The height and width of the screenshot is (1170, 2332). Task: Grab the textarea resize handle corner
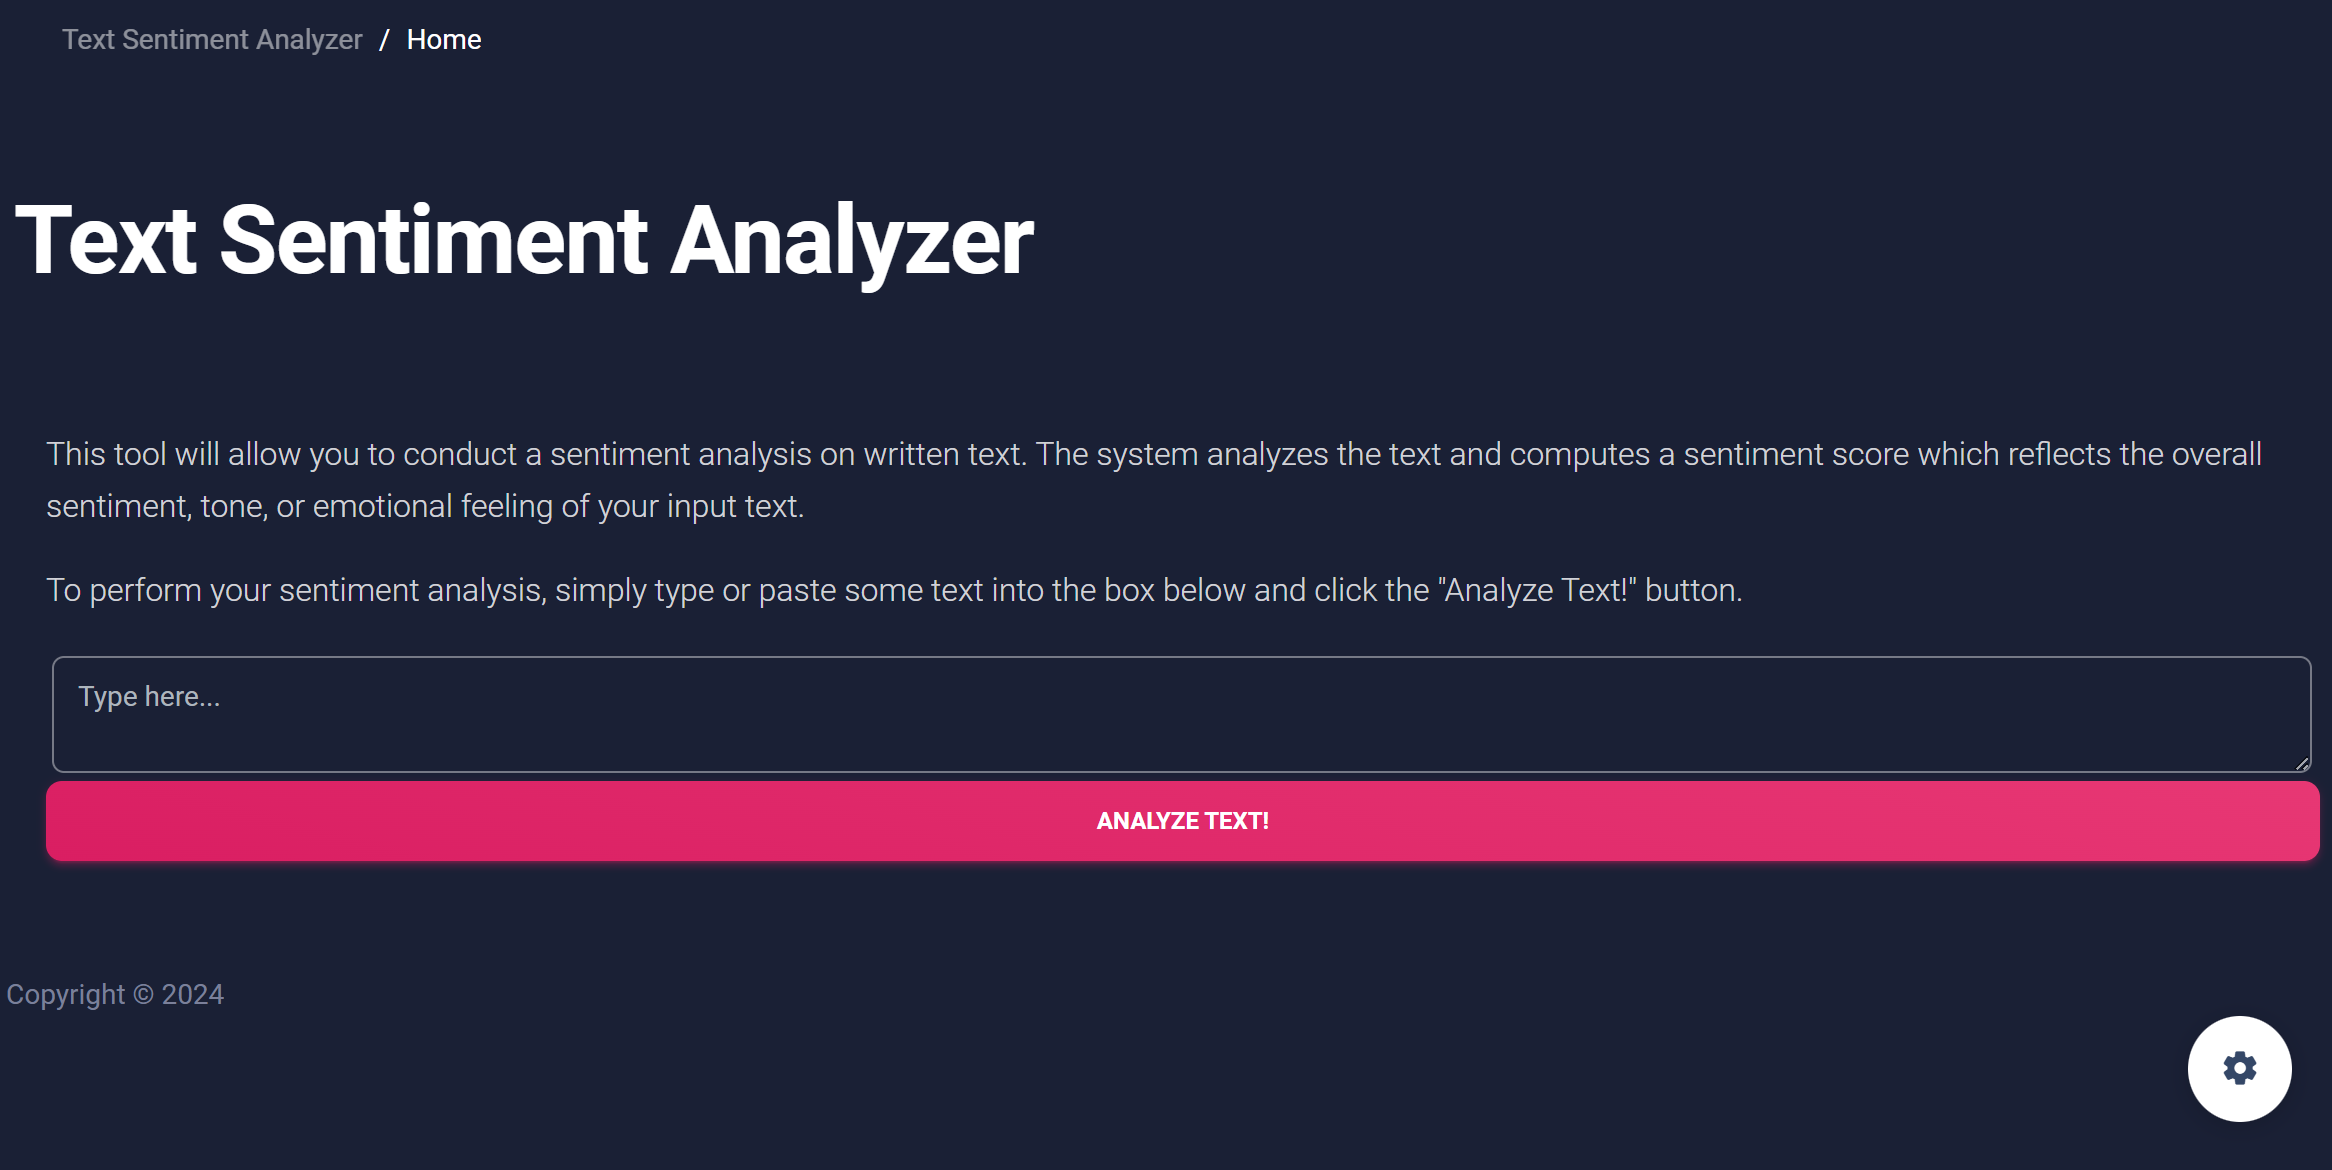point(2301,763)
